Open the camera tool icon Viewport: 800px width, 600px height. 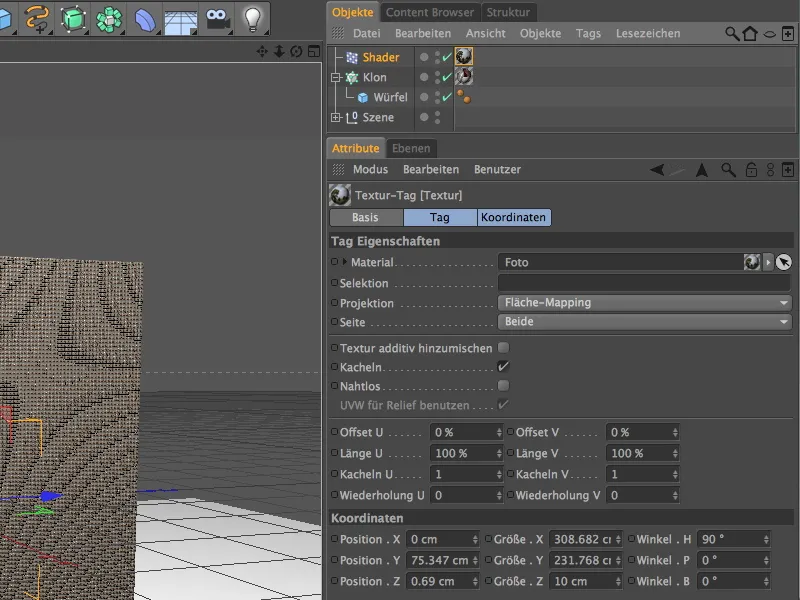(217, 19)
